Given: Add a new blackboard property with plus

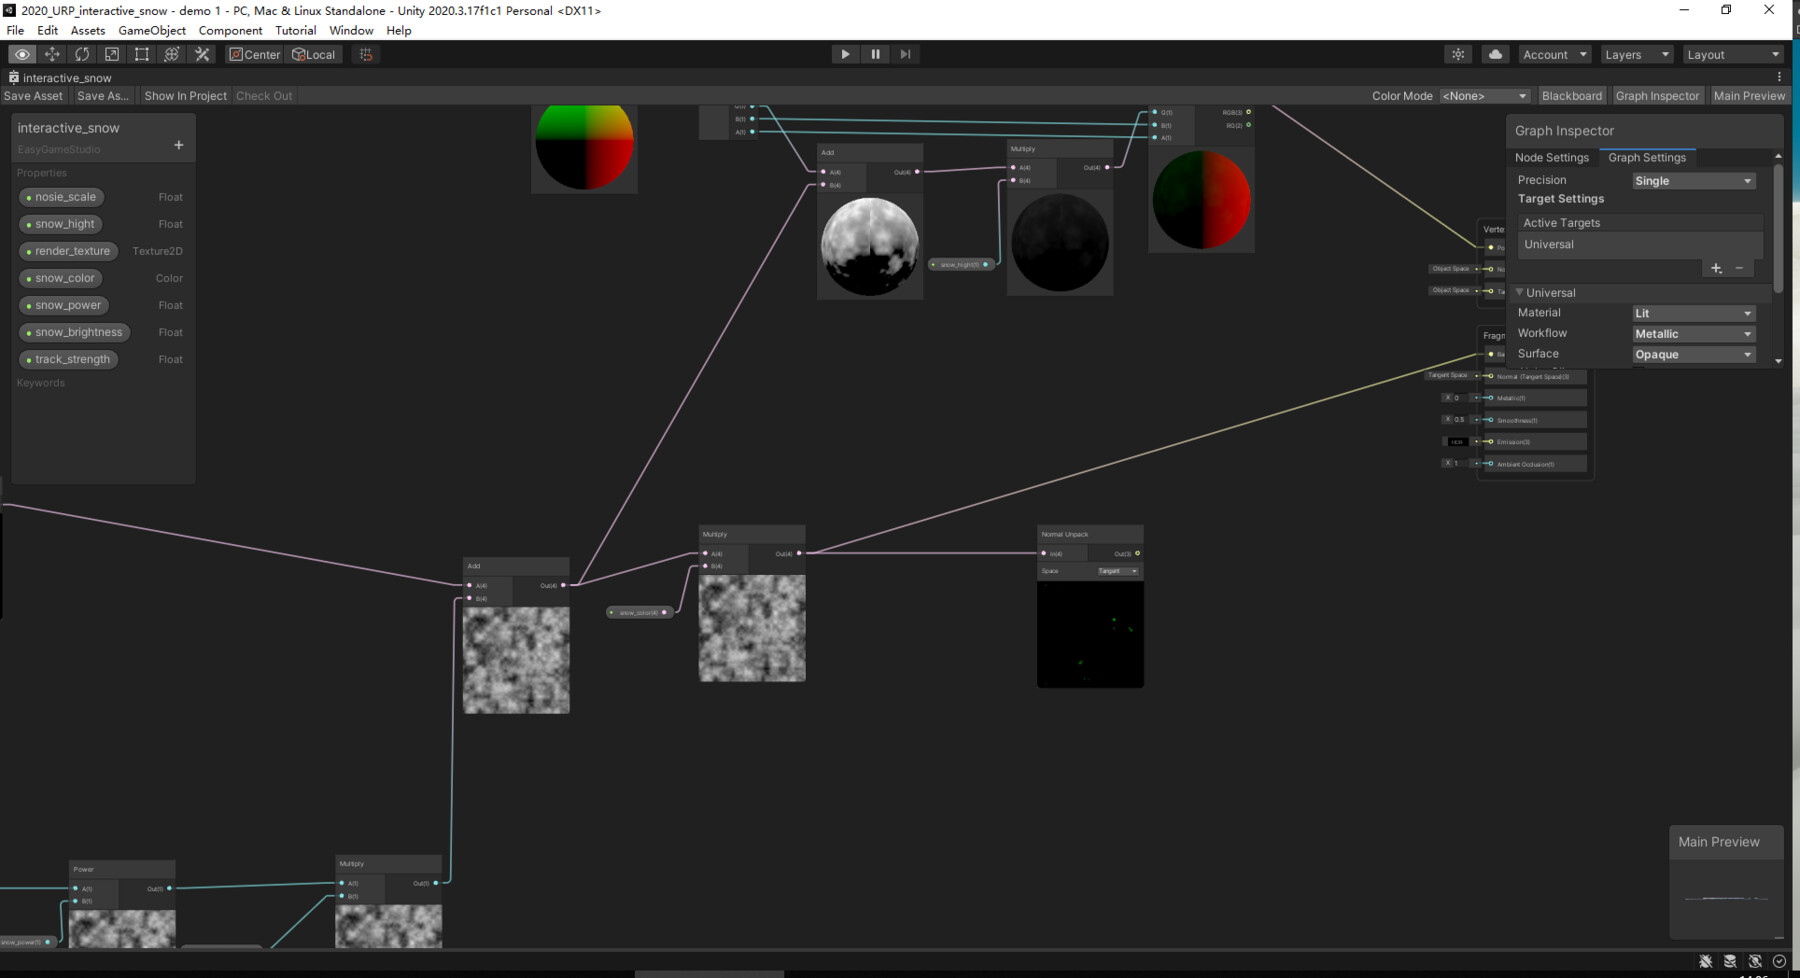Looking at the screenshot, I should coord(179,145).
